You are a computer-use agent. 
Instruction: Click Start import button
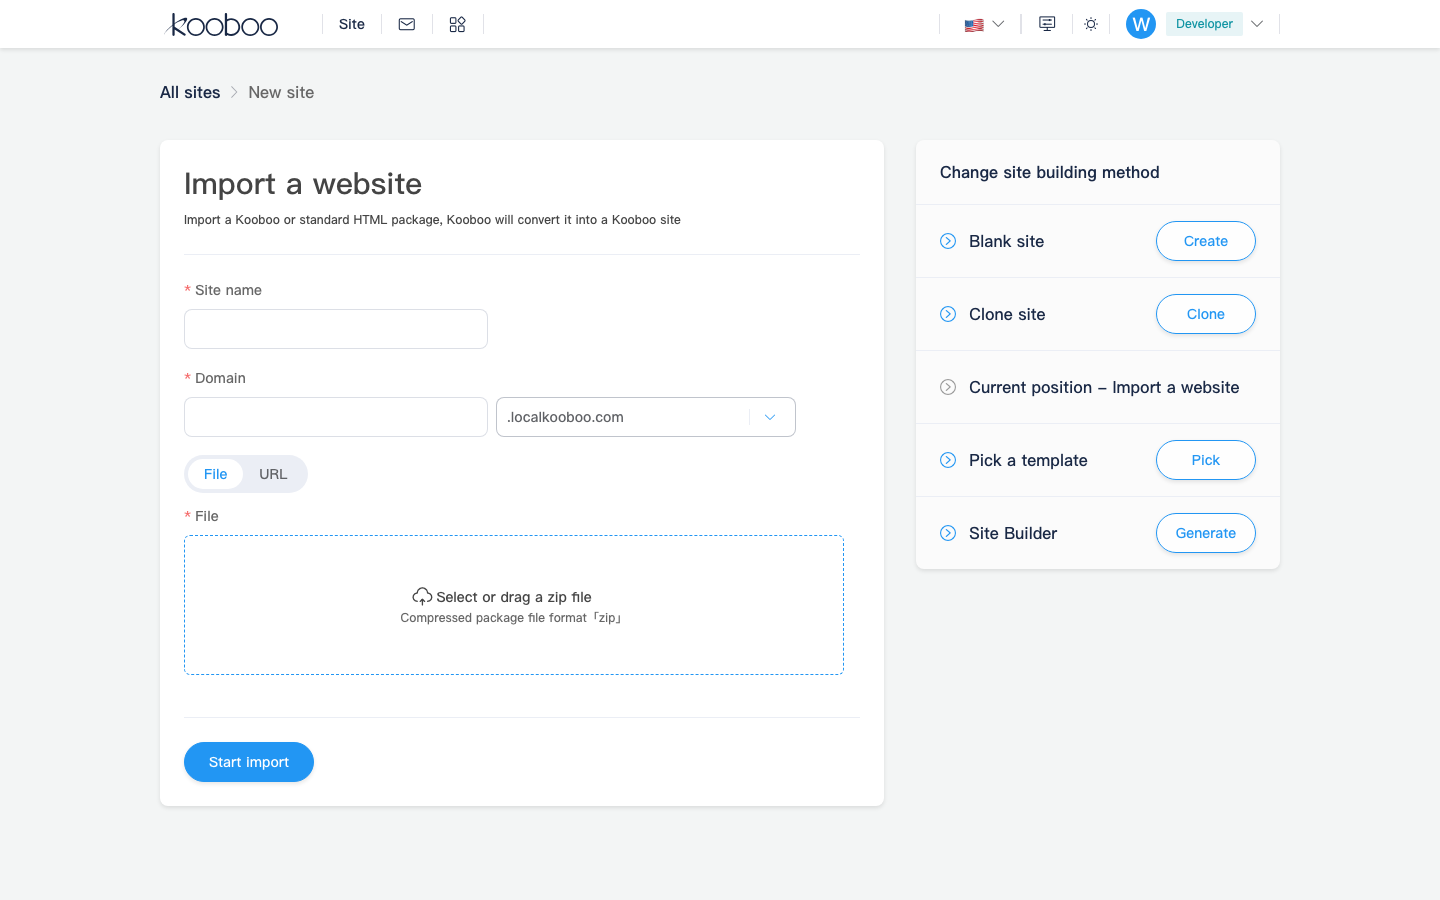(249, 762)
